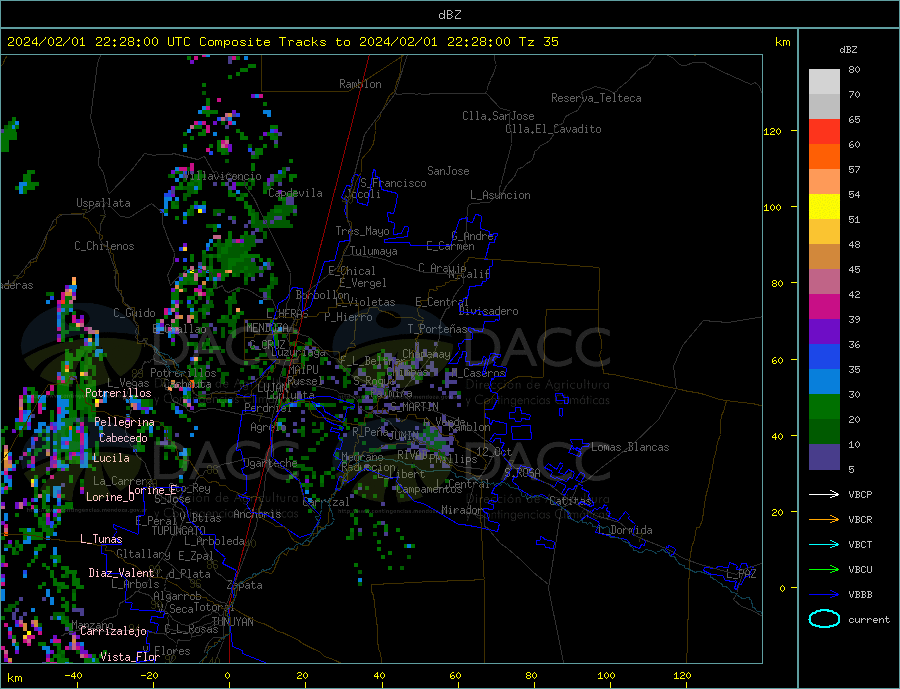Click the blue VBBB arrow in legend
The width and height of the screenshot is (900, 689).
(824, 595)
